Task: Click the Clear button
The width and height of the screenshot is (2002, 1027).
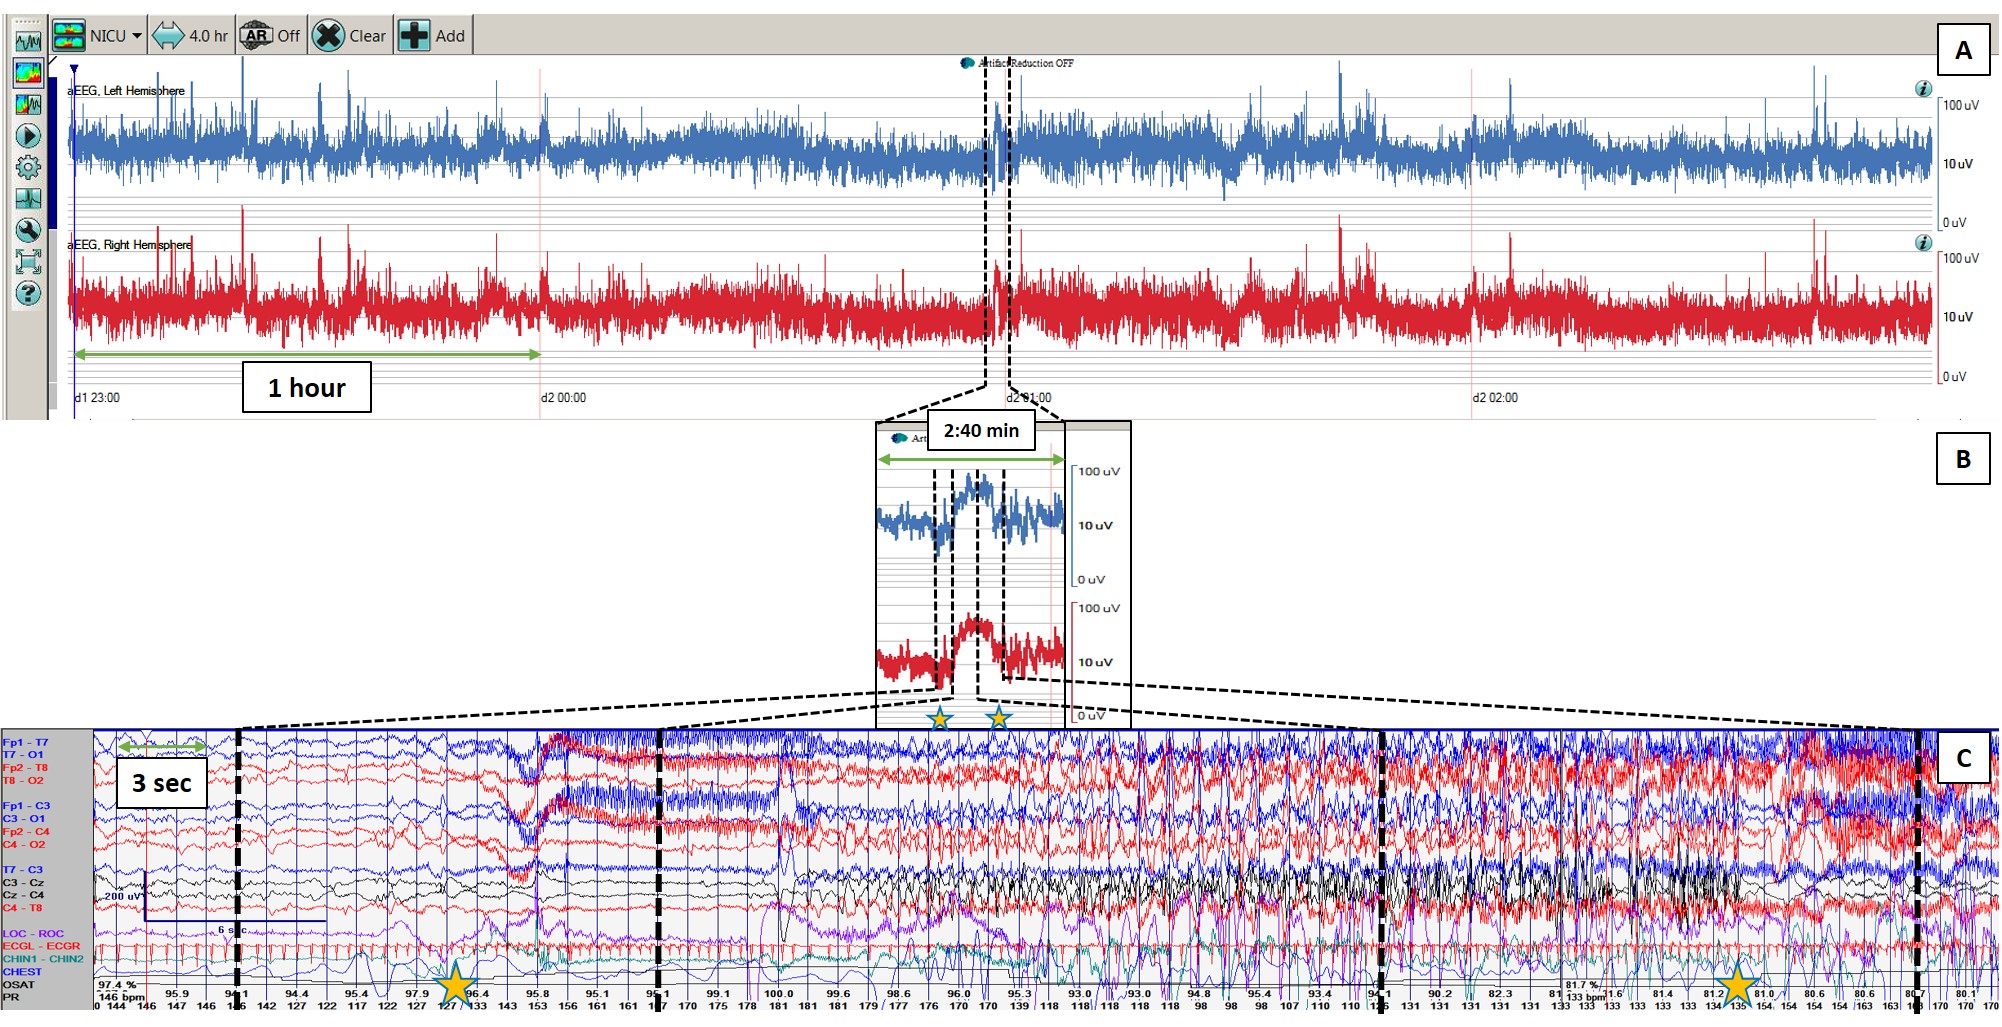Action: click(349, 36)
